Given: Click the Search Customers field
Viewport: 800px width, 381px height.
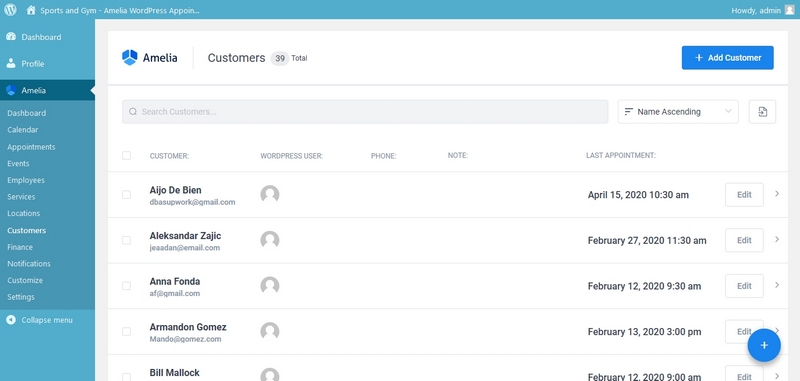Looking at the screenshot, I should 365,112.
